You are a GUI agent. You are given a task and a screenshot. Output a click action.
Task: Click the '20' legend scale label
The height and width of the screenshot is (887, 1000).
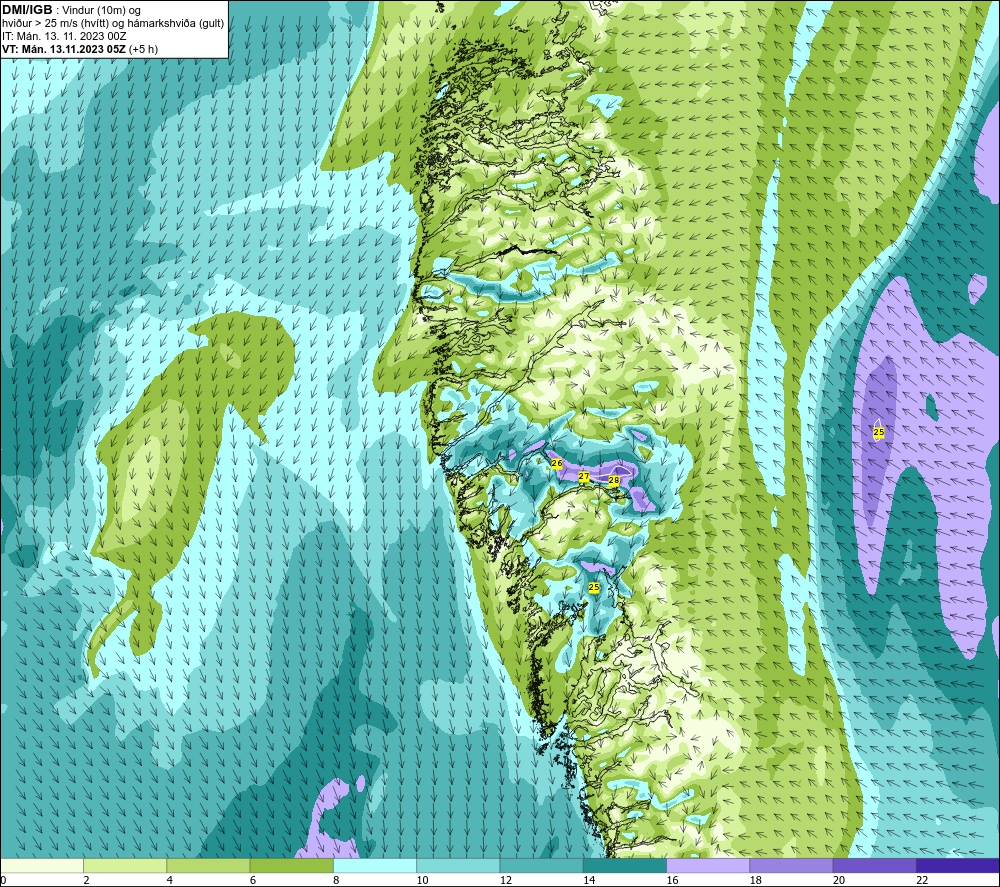839,880
